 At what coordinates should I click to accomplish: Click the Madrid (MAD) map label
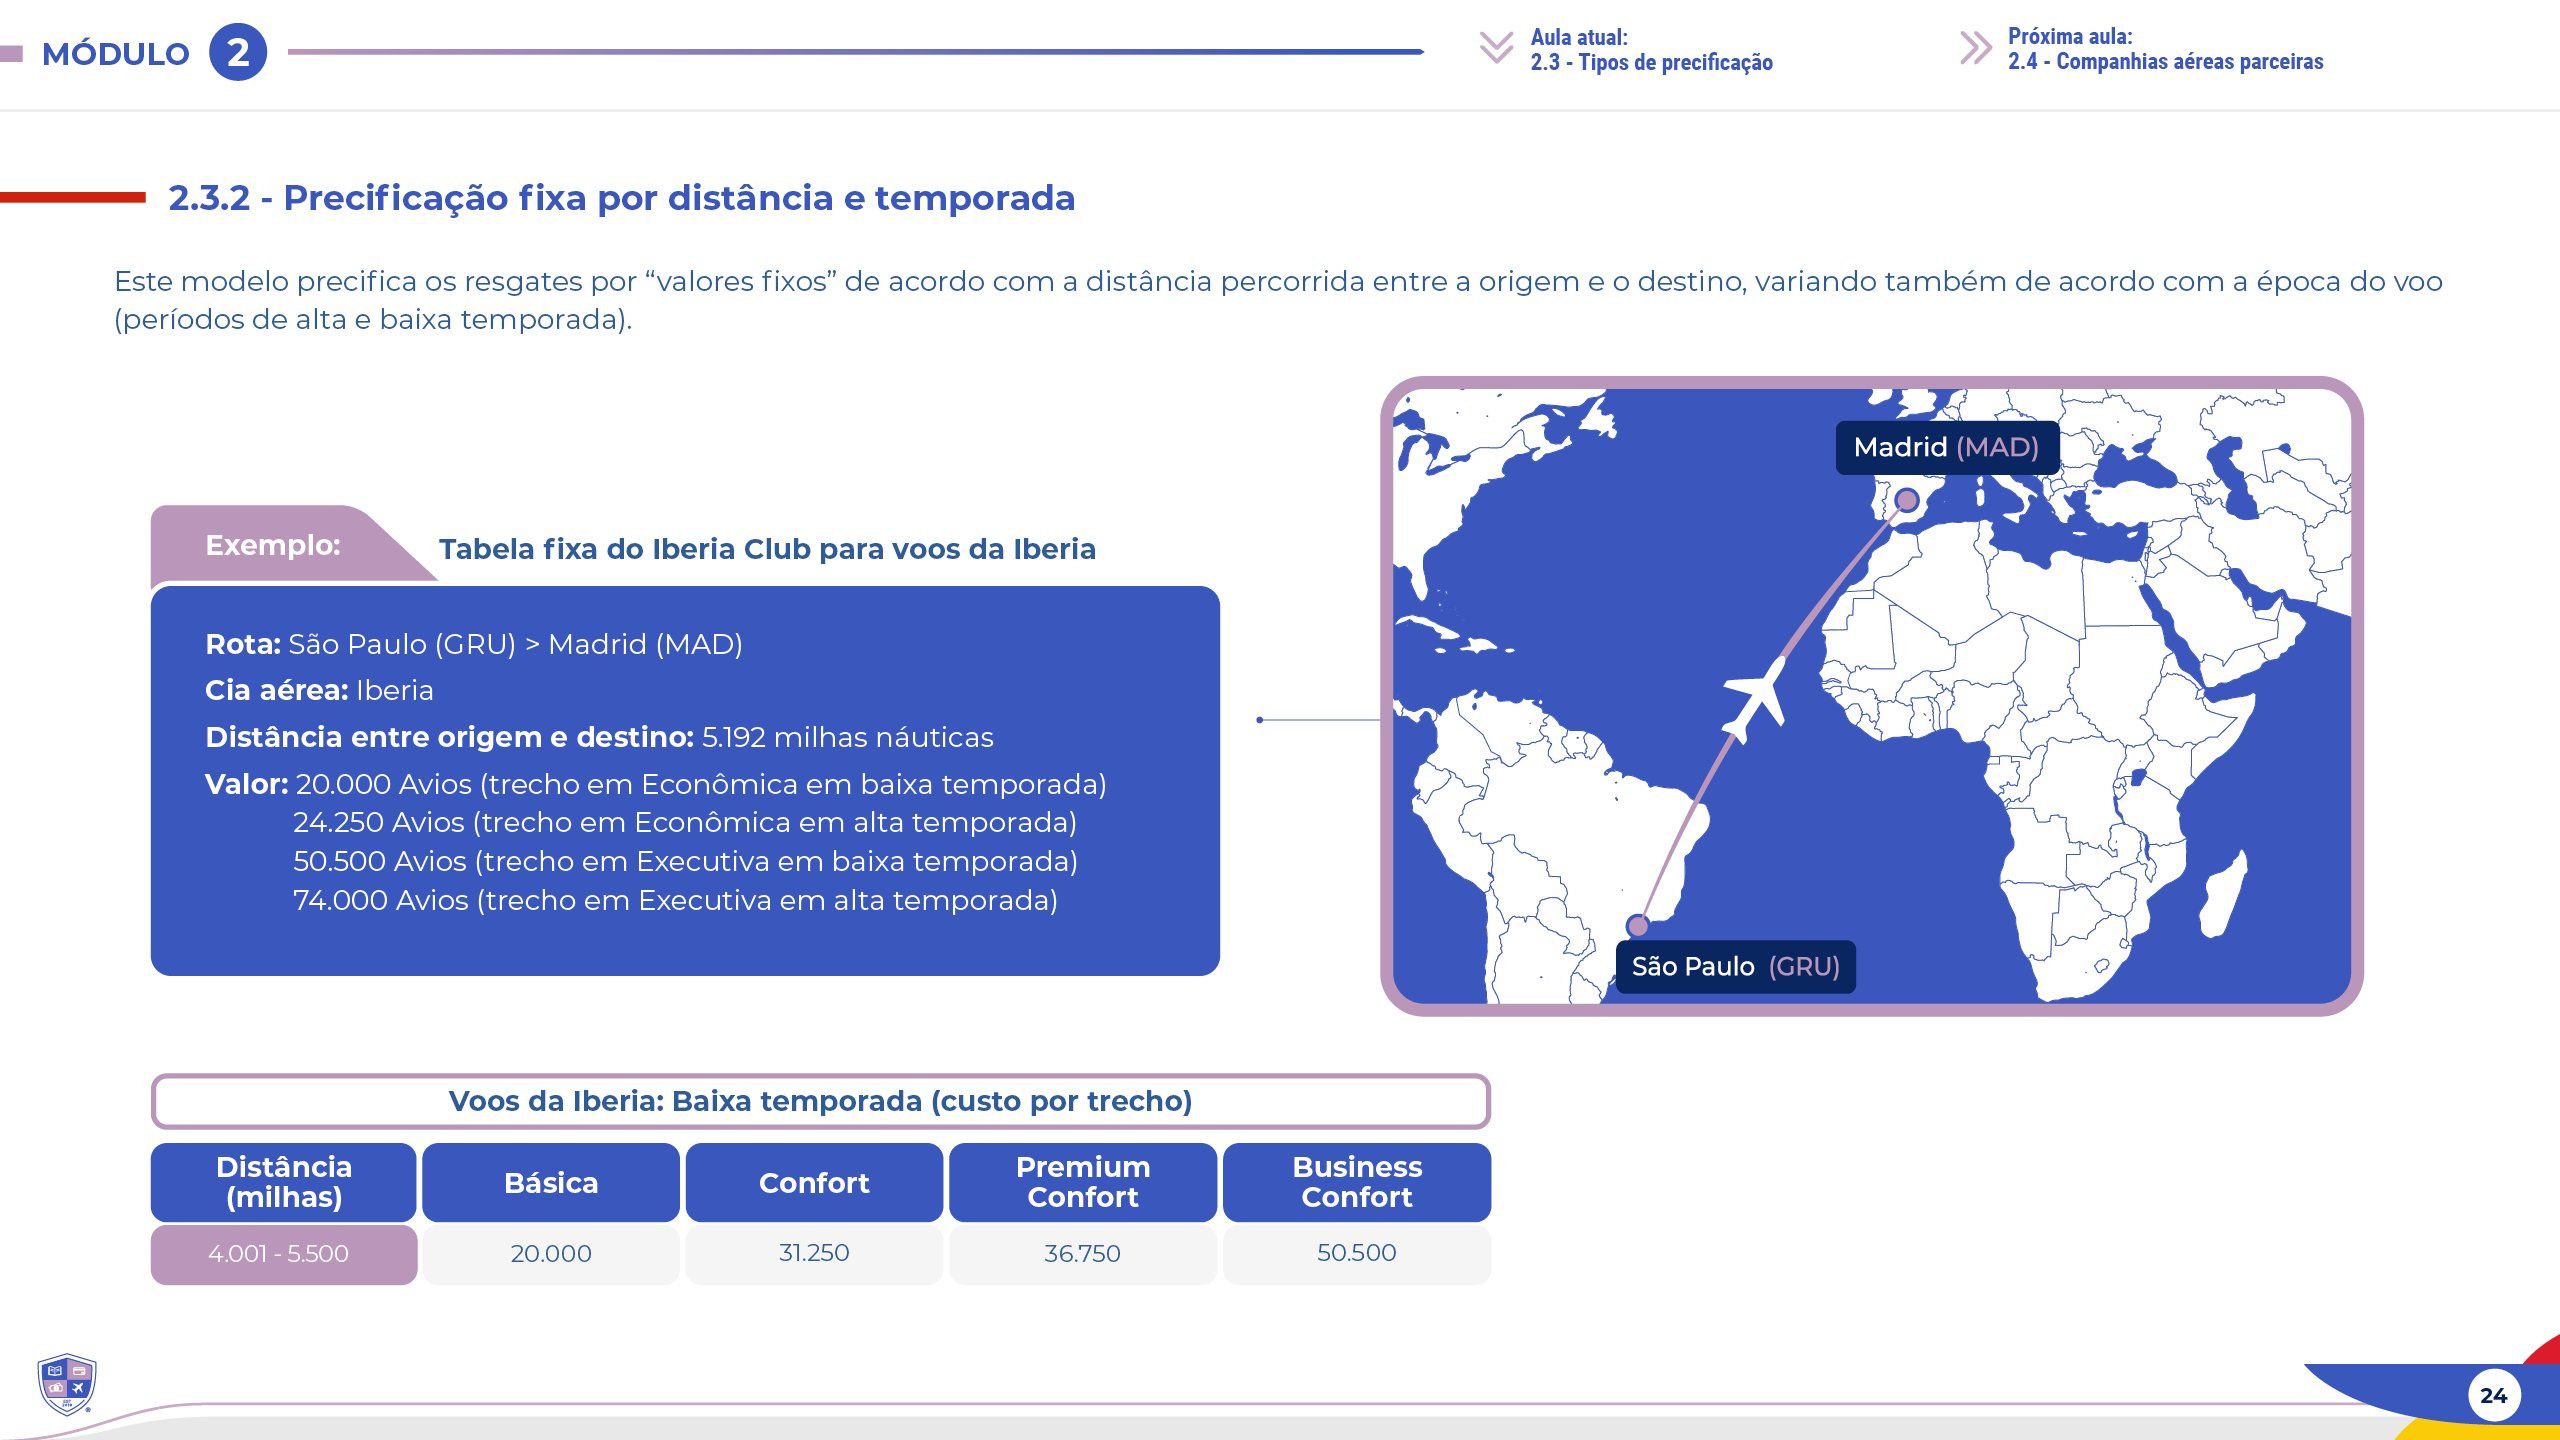tap(1946, 447)
